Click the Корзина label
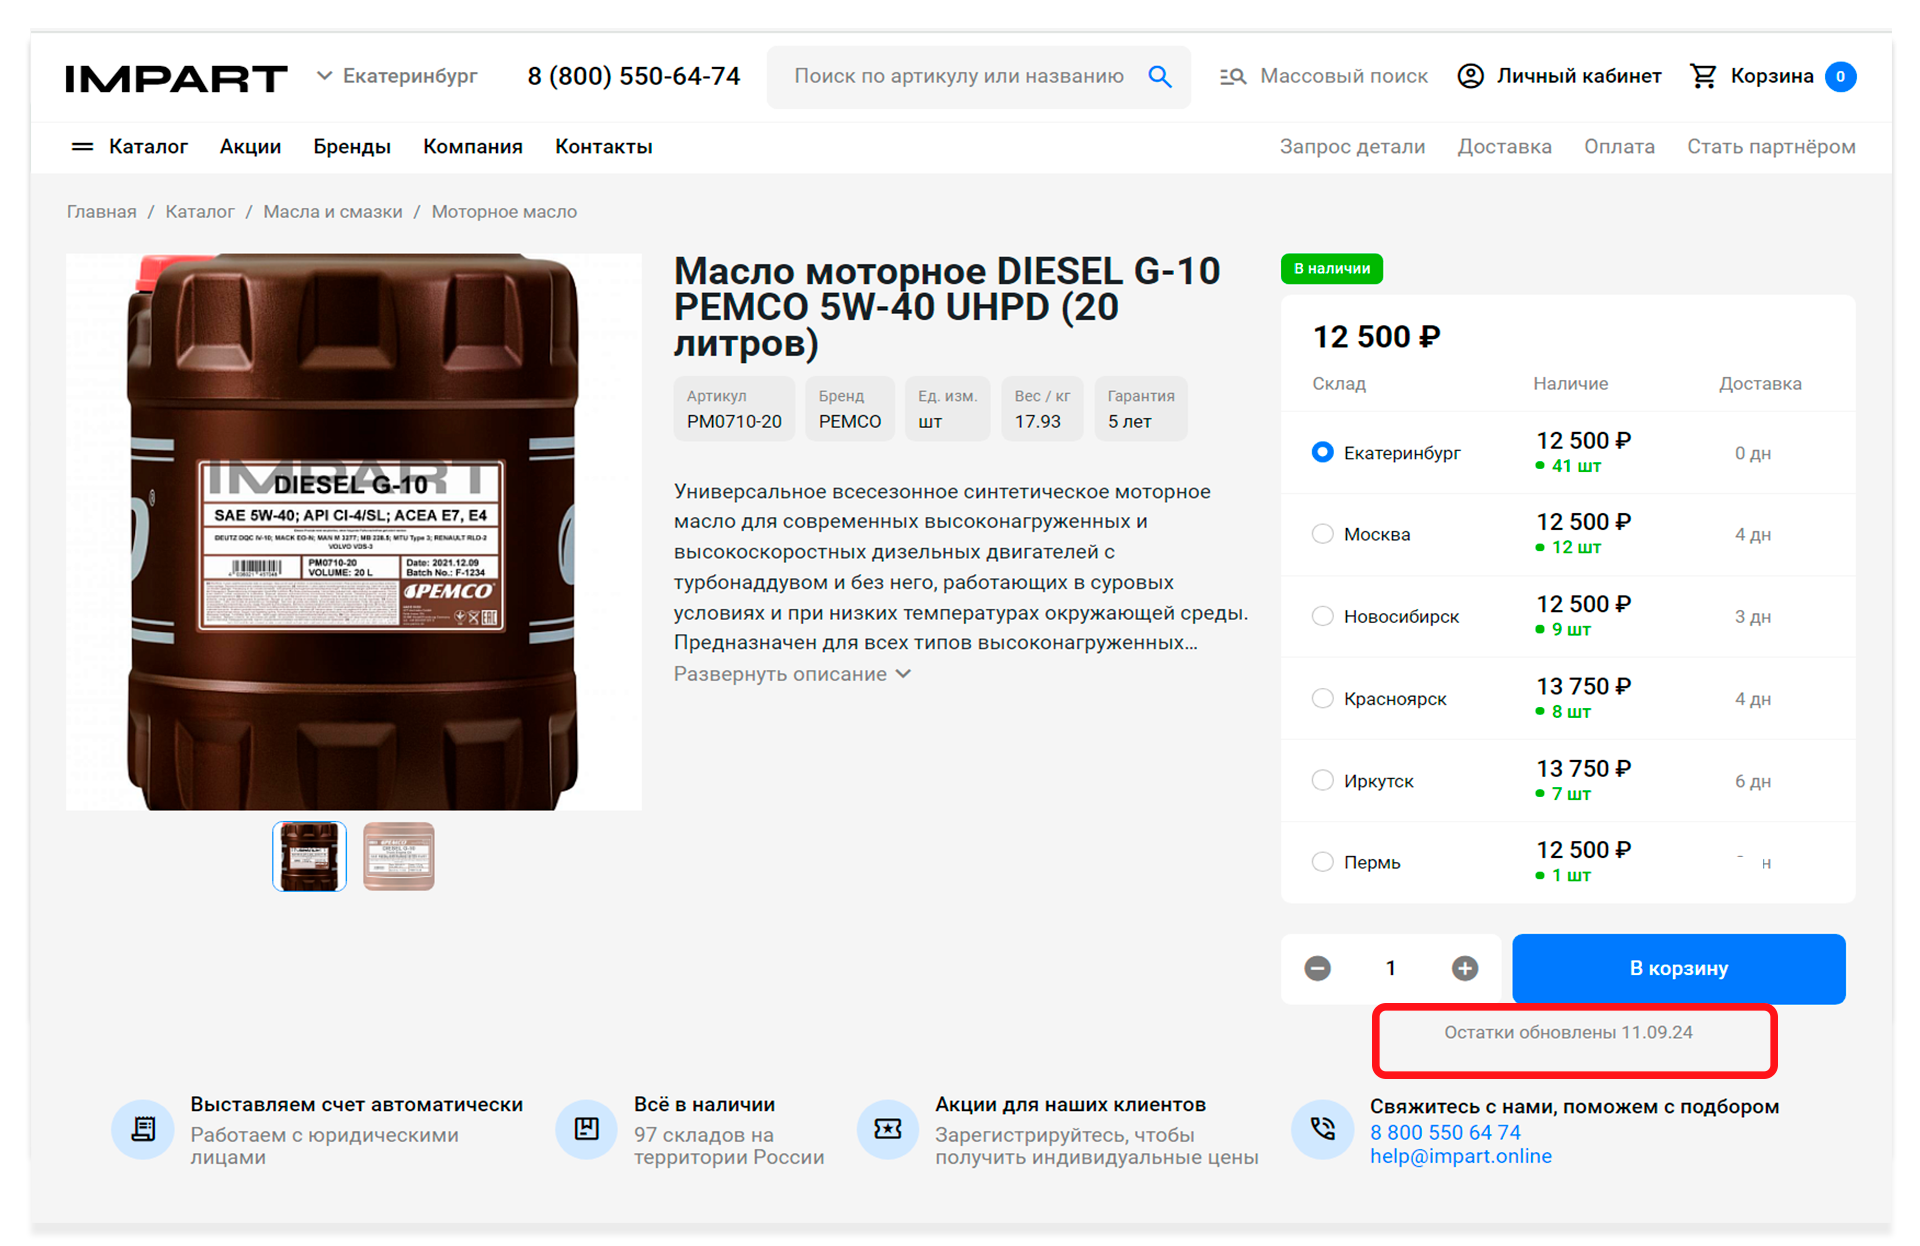This screenshot has height=1246, width=1920. click(1772, 76)
